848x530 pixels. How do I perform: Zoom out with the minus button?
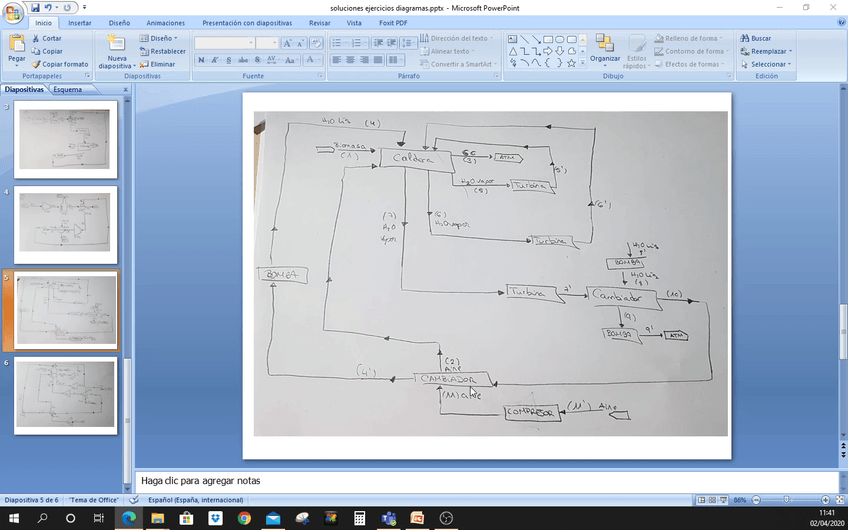click(x=756, y=500)
